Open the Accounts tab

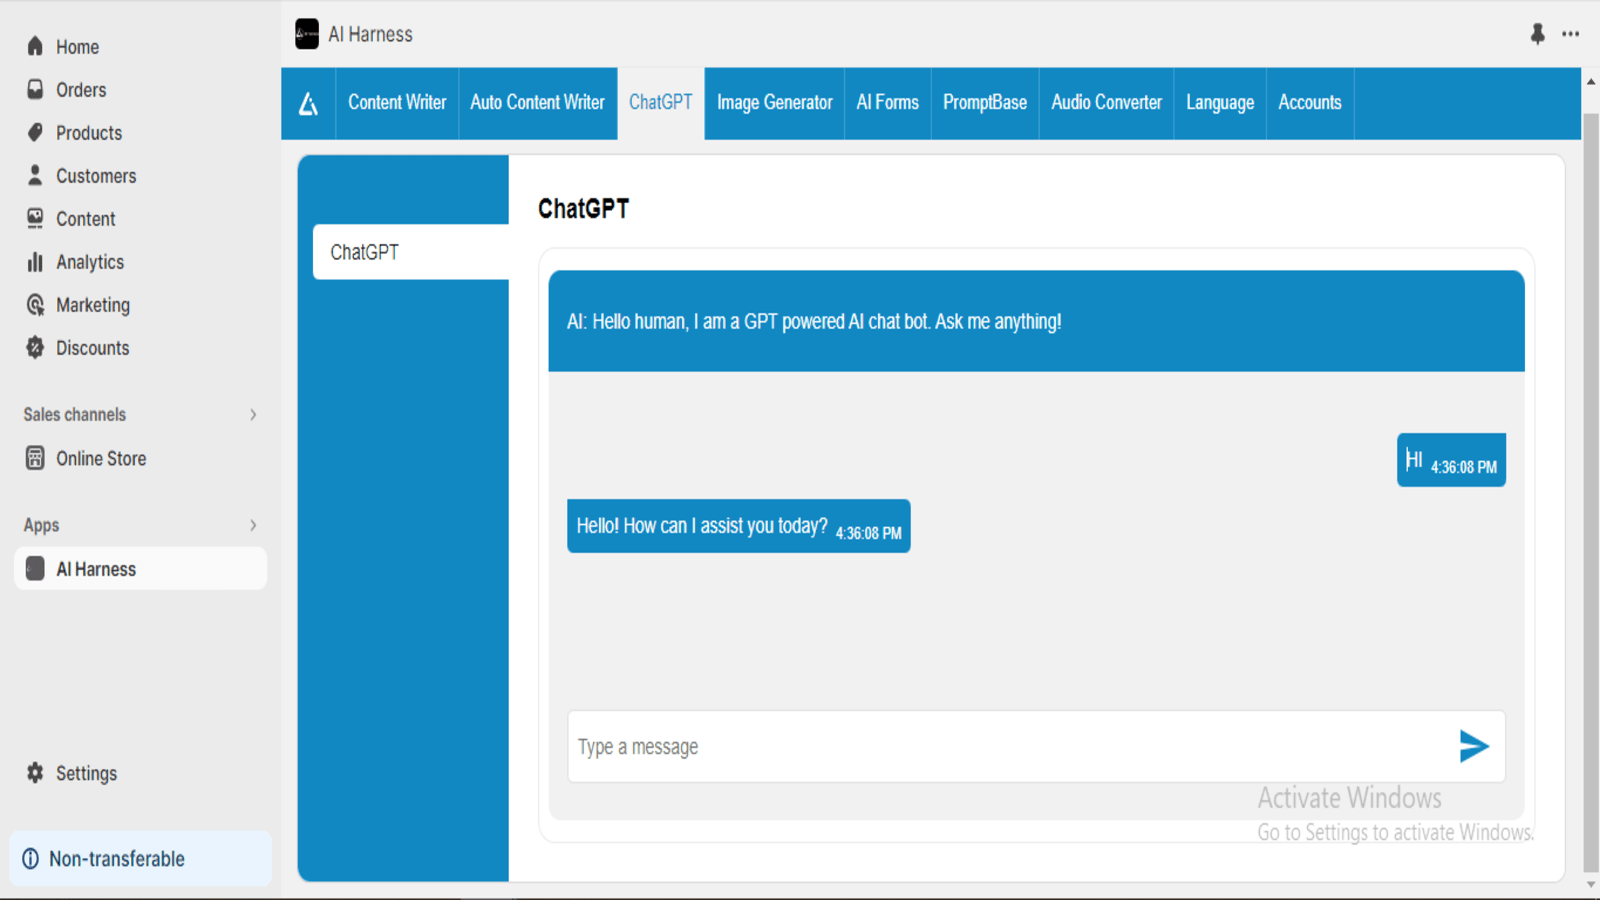(1310, 103)
